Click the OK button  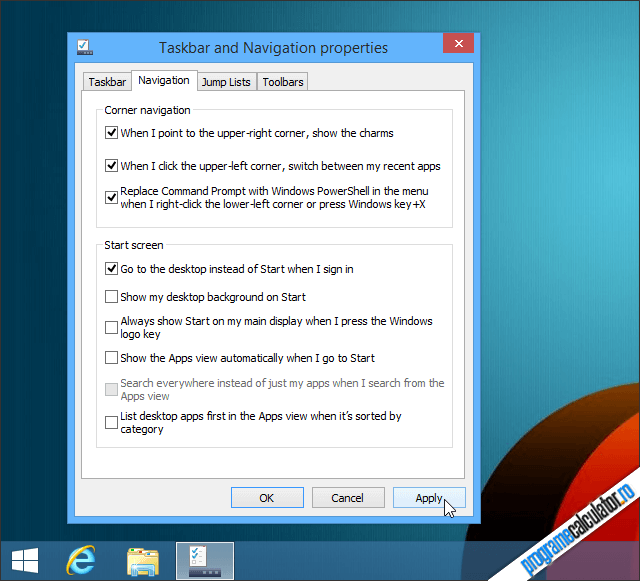click(x=267, y=498)
